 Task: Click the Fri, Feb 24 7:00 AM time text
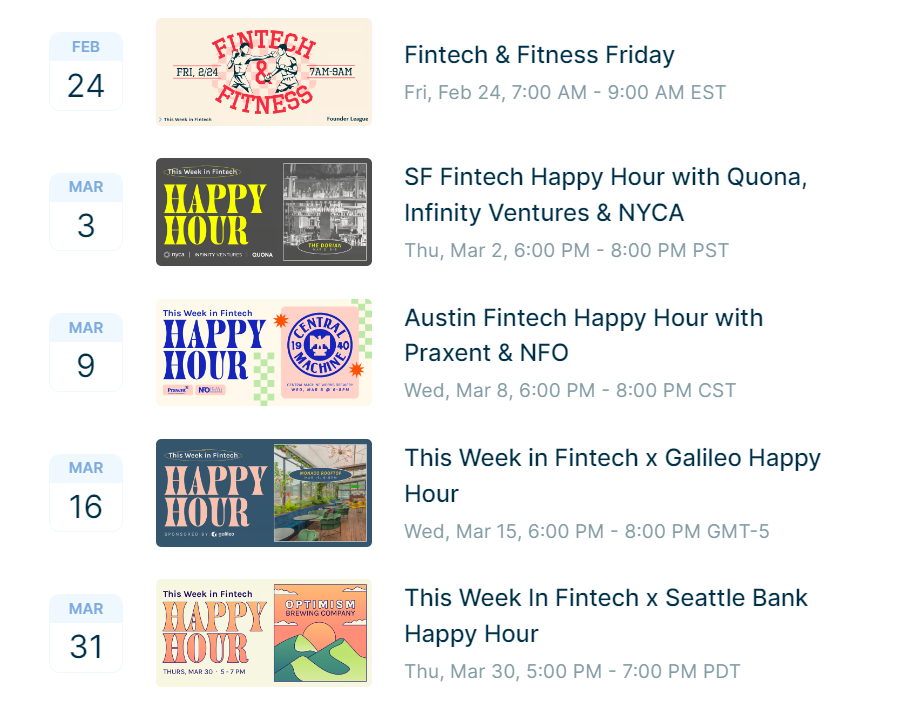point(565,93)
